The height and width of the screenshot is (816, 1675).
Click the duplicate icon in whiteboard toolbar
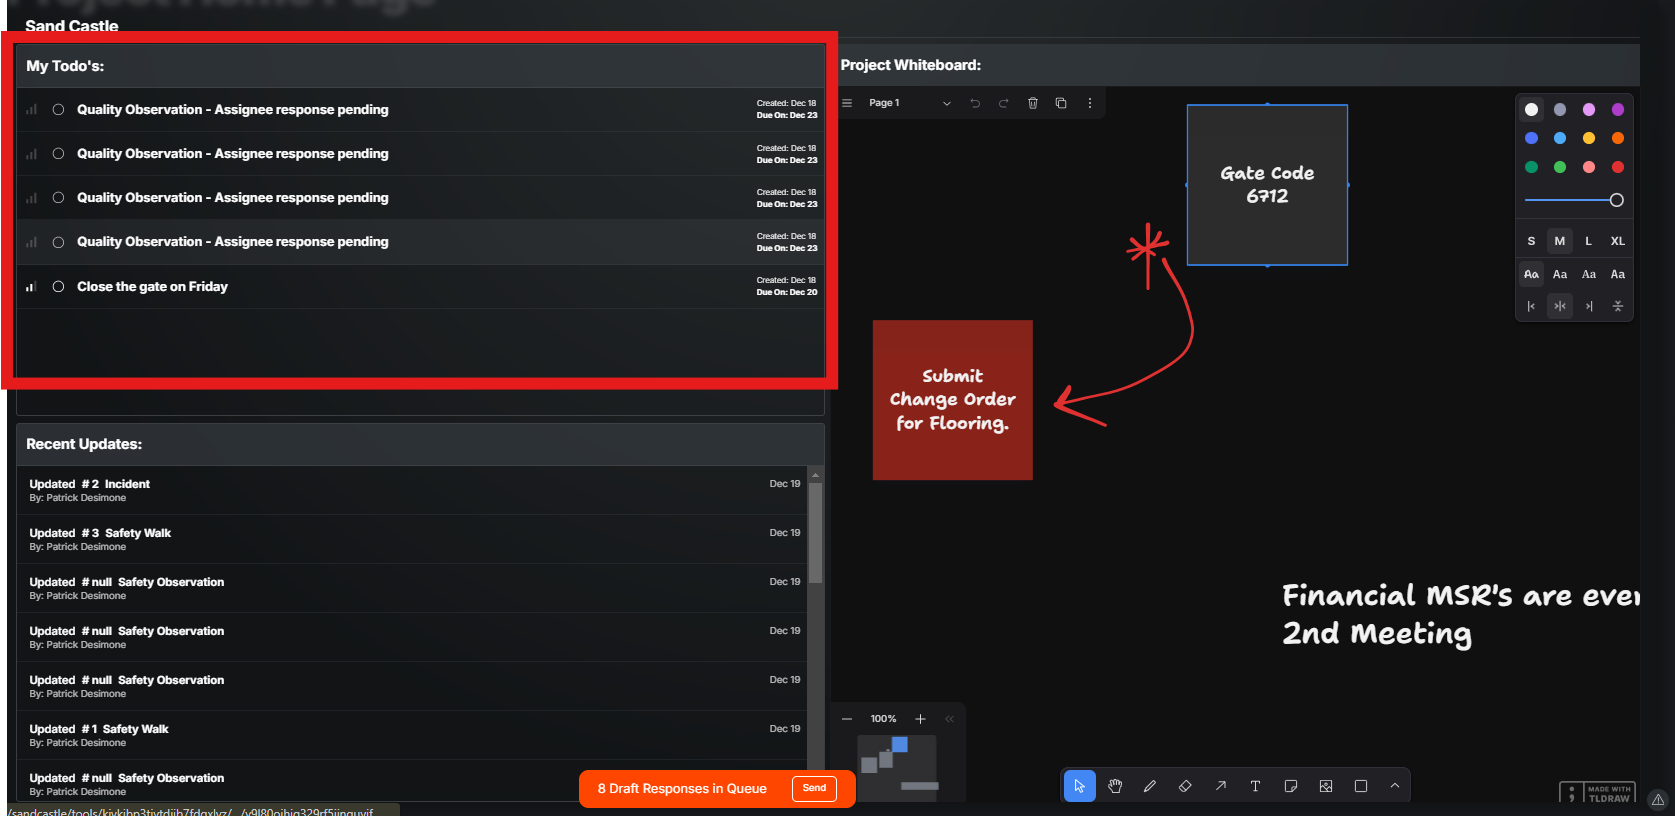(x=1061, y=103)
